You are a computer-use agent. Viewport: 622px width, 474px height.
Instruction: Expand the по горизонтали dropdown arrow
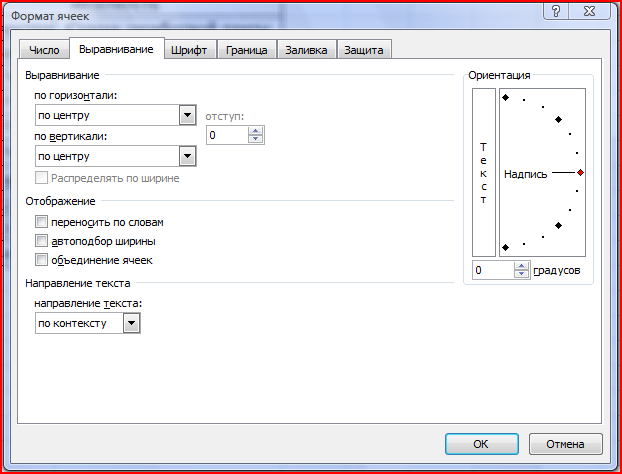click(187, 115)
